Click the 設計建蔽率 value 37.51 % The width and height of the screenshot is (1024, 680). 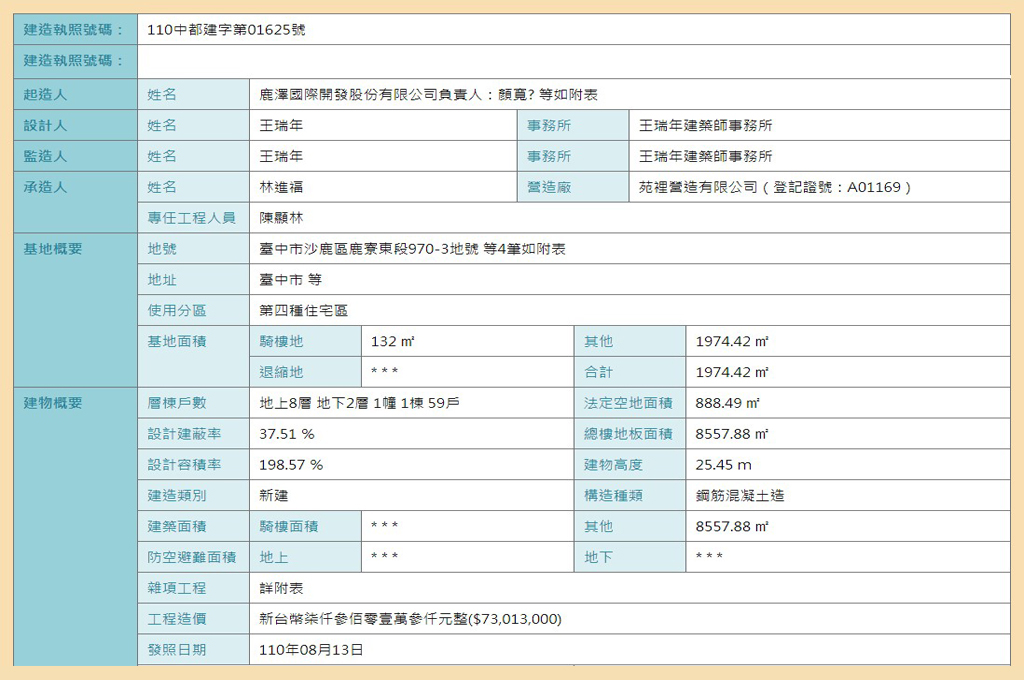[x=287, y=435]
